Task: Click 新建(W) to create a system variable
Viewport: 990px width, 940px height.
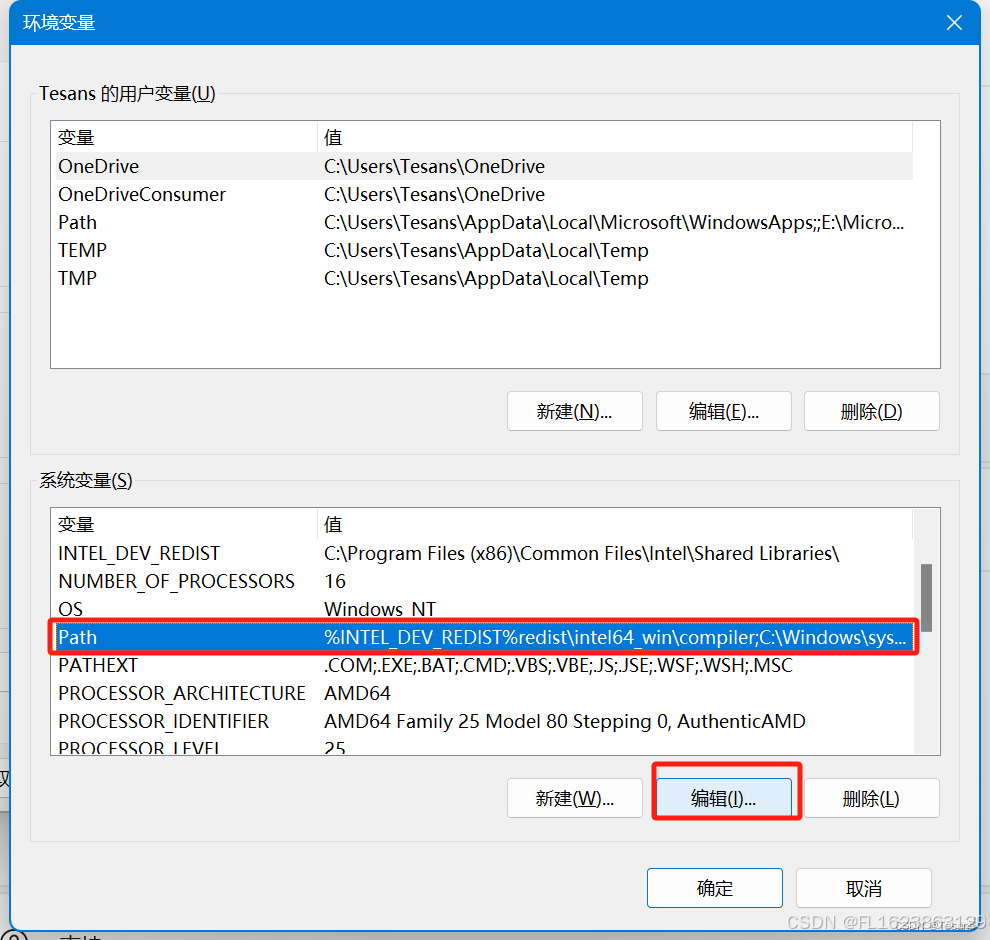Action: pyautogui.click(x=574, y=797)
